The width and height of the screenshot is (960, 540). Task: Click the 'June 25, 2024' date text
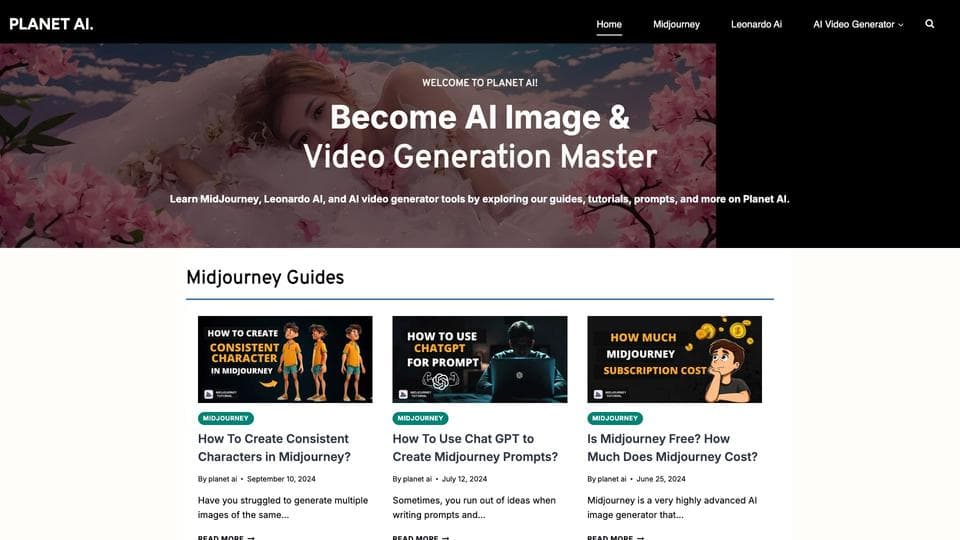click(661, 479)
